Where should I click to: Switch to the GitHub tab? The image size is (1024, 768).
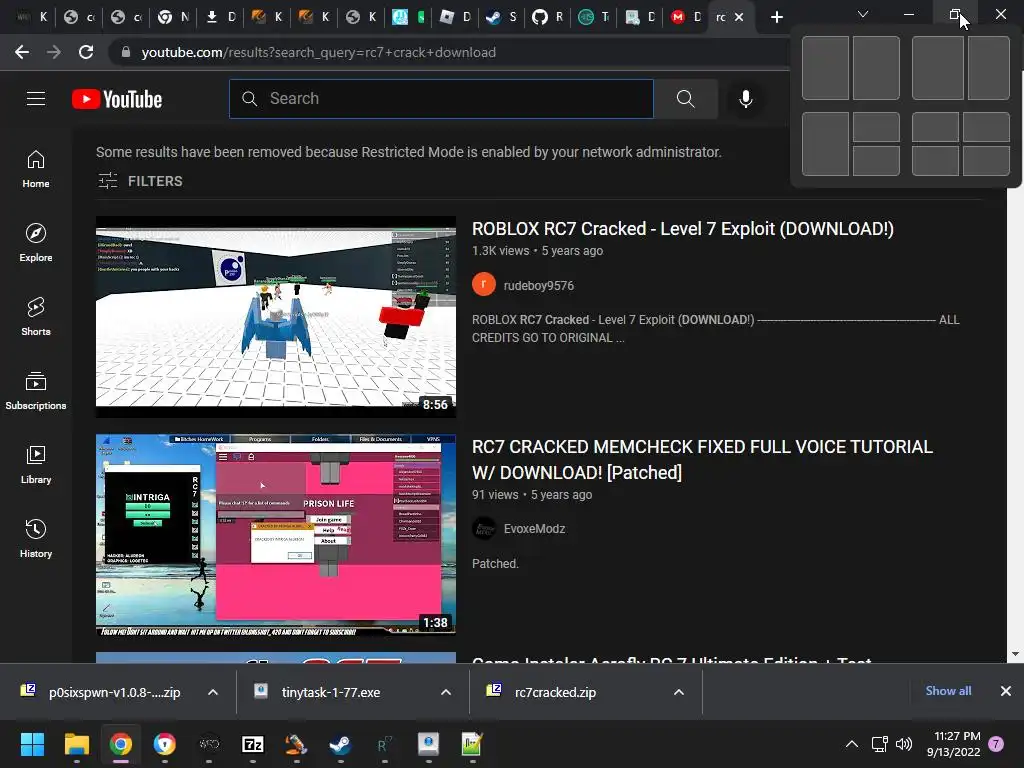pyautogui.click(x=547, y=17)
